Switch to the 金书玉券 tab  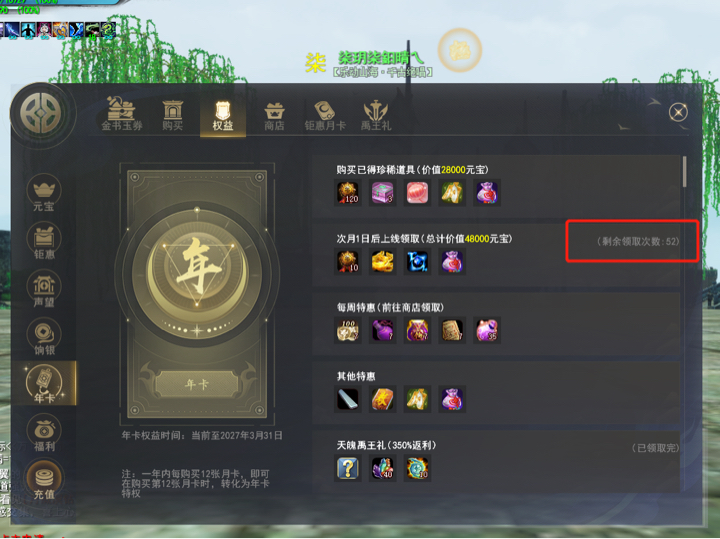122,114
